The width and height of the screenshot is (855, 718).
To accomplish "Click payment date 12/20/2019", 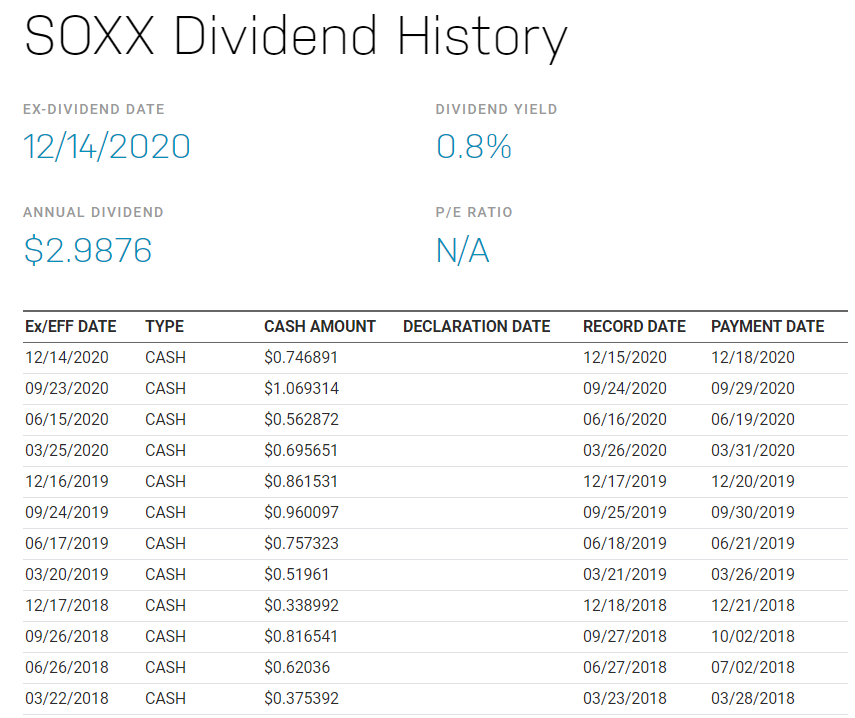I will pyautogui.click(x=753, y=481).
